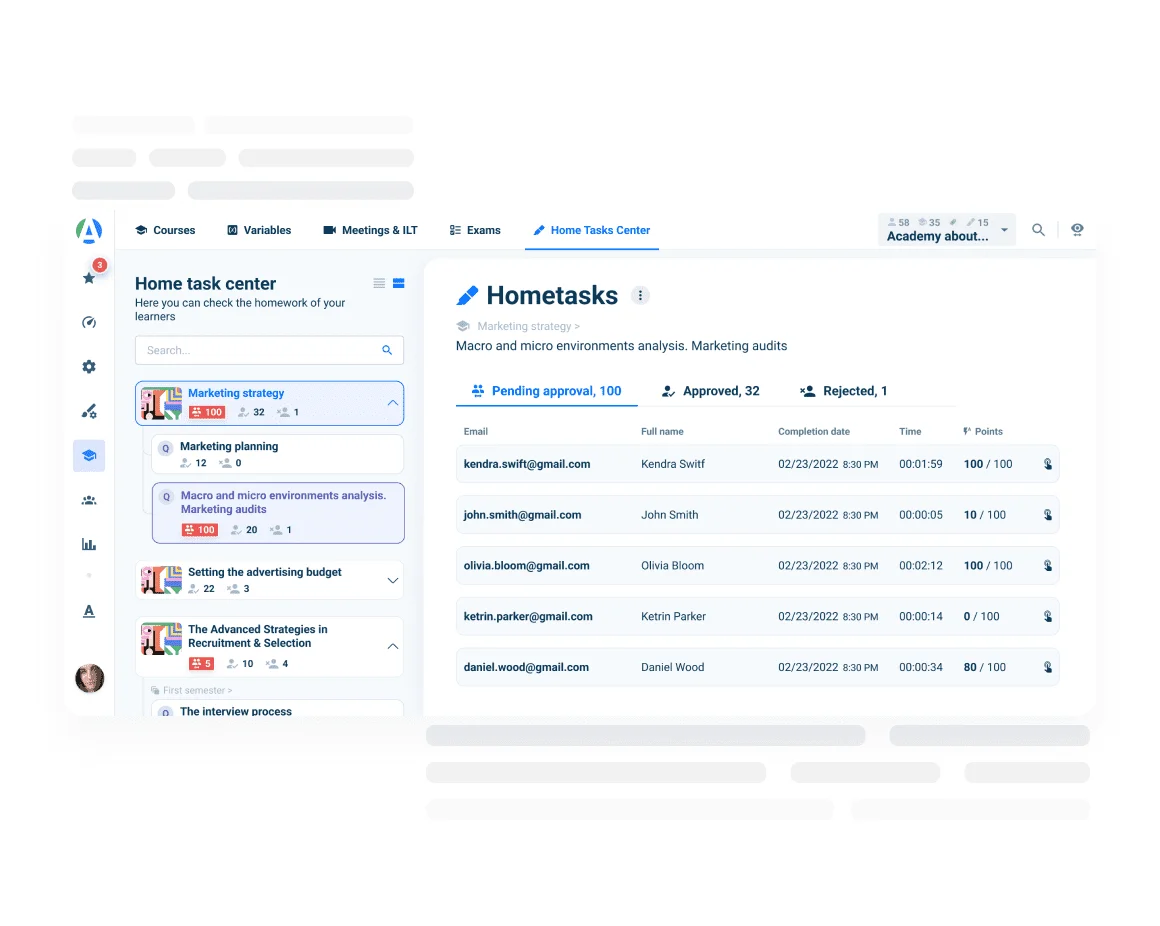Select the brush customization icon in sidebar
Screen dimensions: 1160x926
pyautogui.click(x=88, y=411)
